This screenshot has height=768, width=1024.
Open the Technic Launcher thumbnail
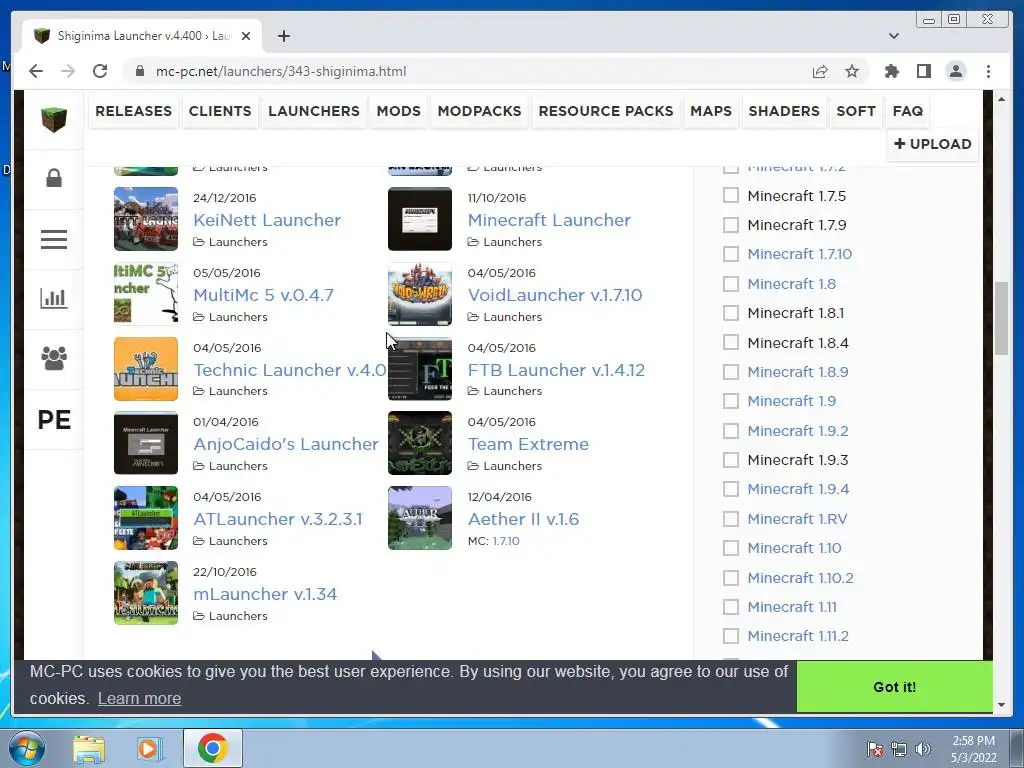146,369
